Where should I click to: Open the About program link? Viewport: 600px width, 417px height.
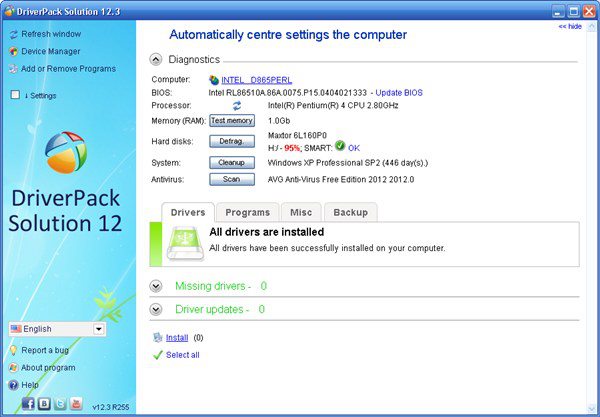pos(48,368)
